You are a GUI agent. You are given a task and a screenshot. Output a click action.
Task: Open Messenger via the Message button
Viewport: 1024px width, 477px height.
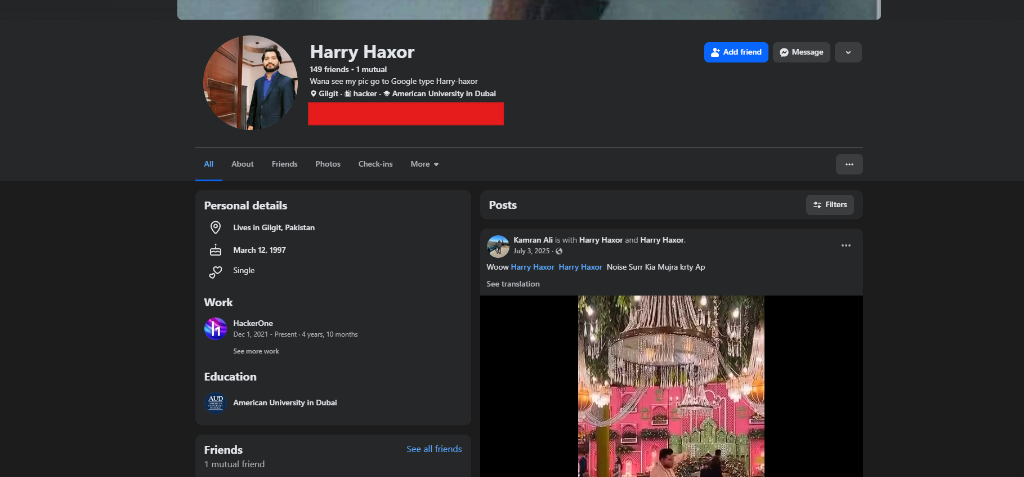click(801, 52)
